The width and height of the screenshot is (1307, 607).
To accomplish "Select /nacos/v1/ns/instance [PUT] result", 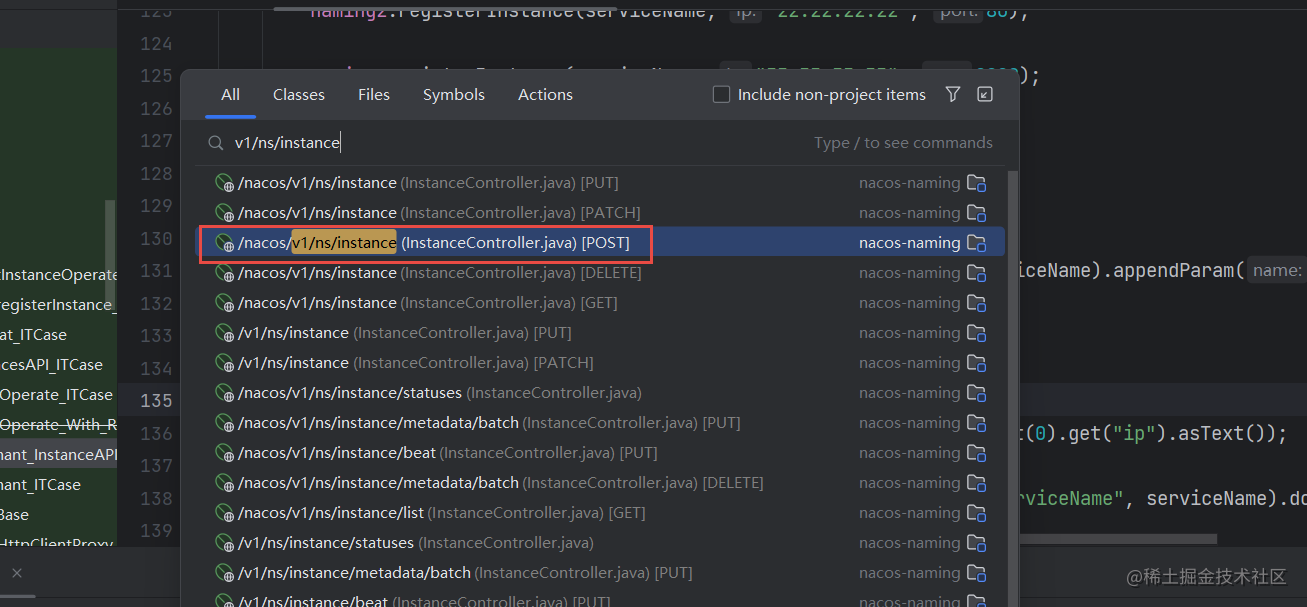I will coord(600,183).
